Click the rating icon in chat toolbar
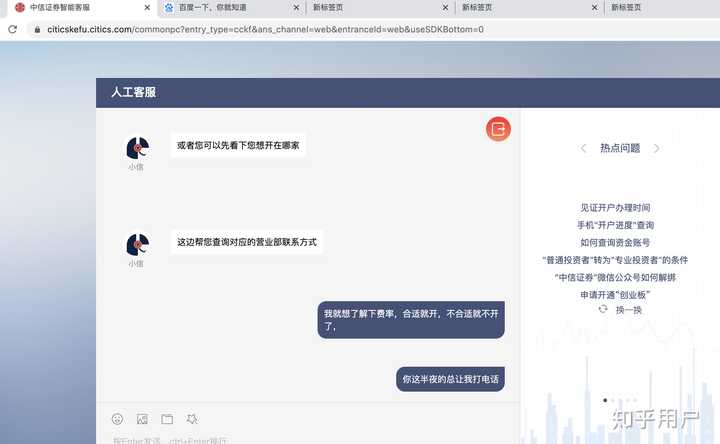The width and height of the screenshot is (720, 444). [x=192, y=419]
